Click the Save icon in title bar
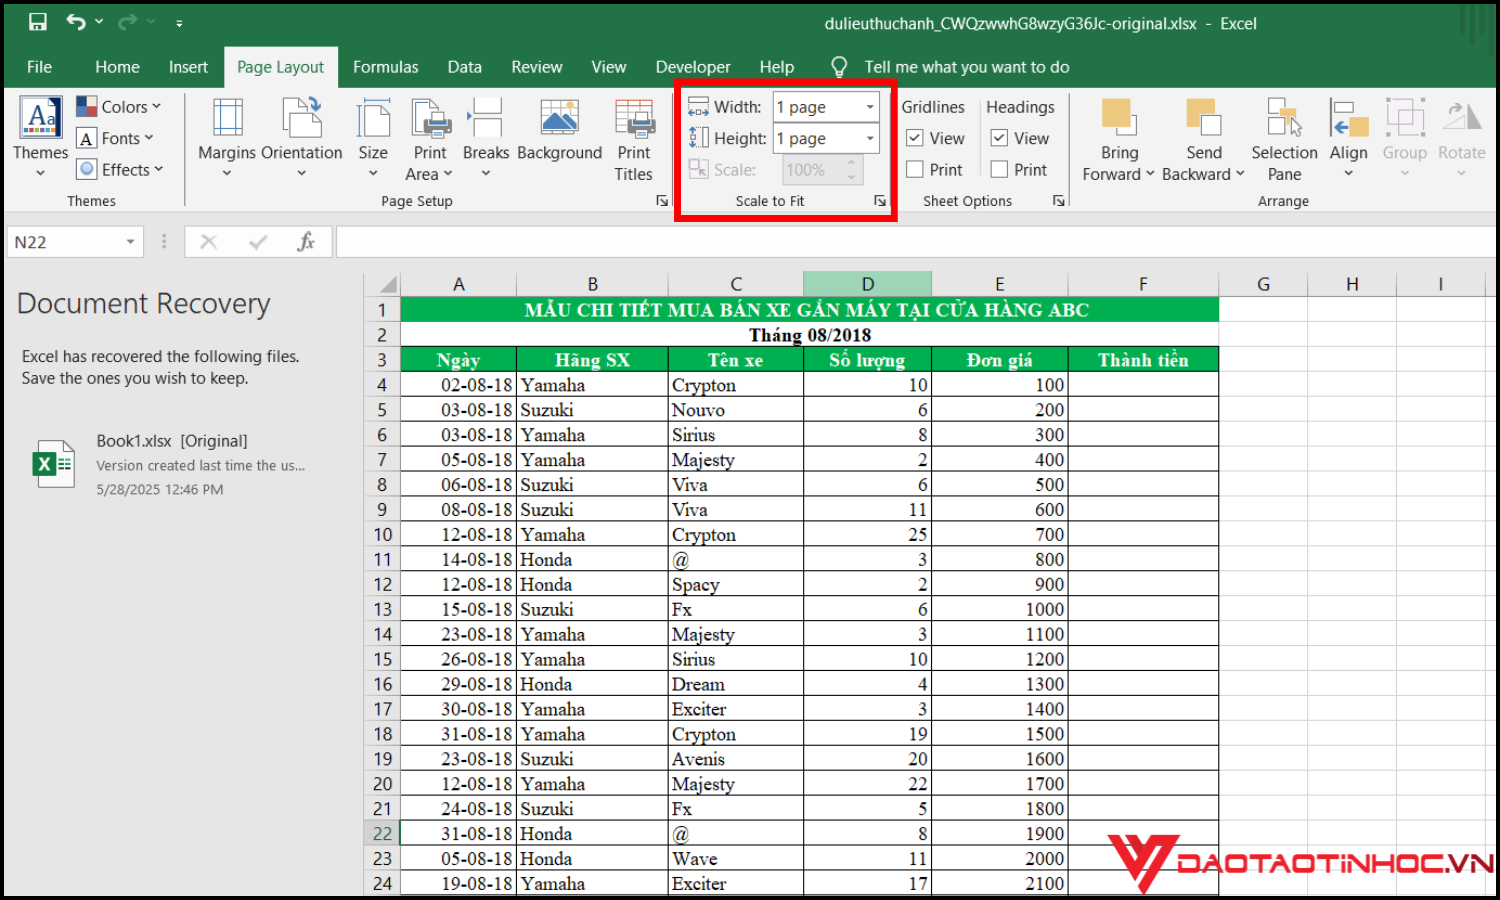Screen dimensions: 1500x900 [37, 22]
